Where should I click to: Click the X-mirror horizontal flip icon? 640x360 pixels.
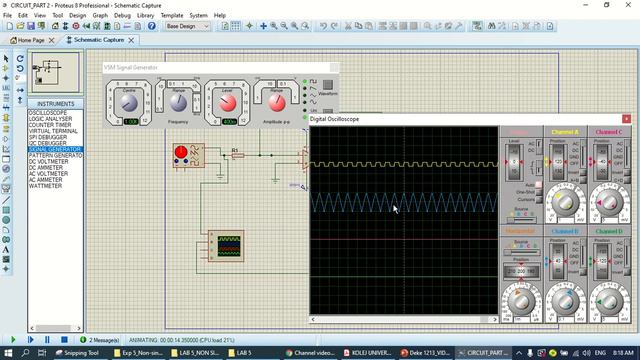tap(20, 90)
